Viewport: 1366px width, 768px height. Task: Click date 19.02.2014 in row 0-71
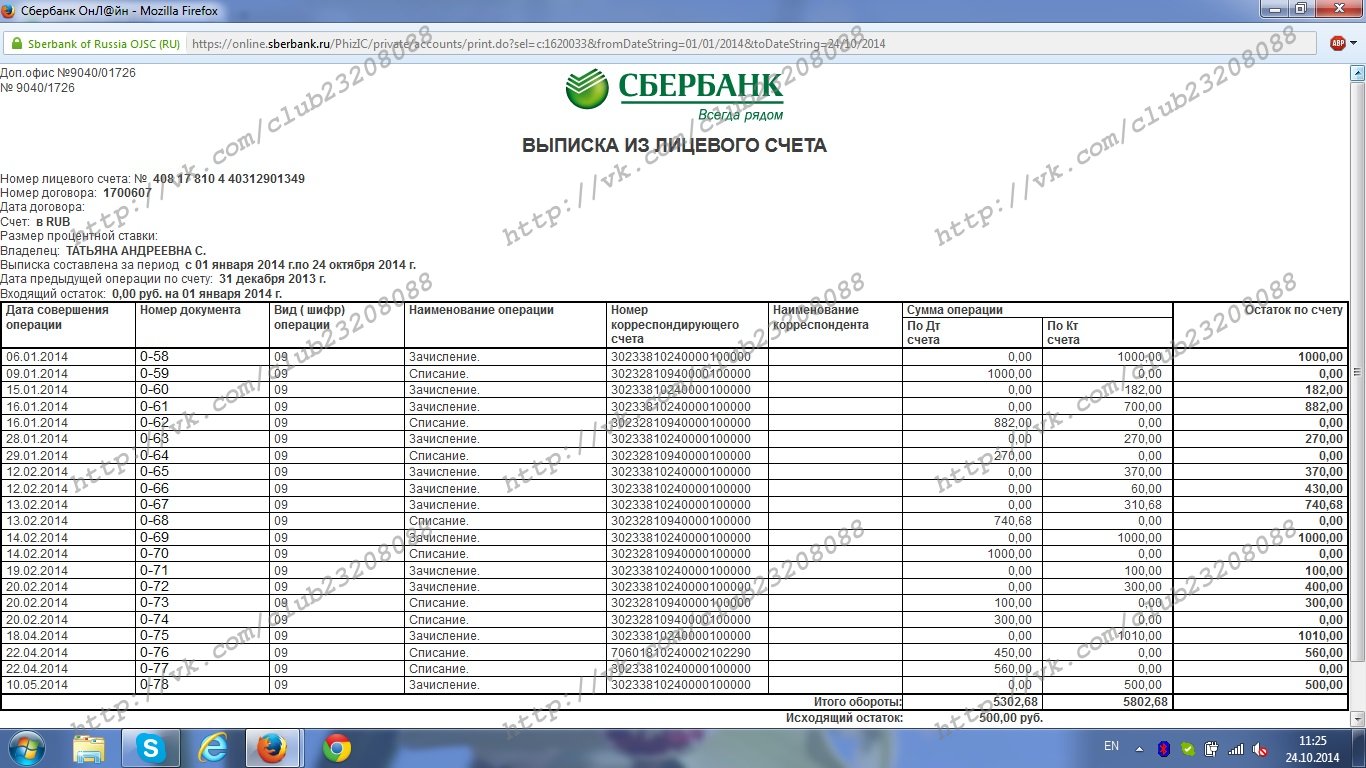(37, 571)
